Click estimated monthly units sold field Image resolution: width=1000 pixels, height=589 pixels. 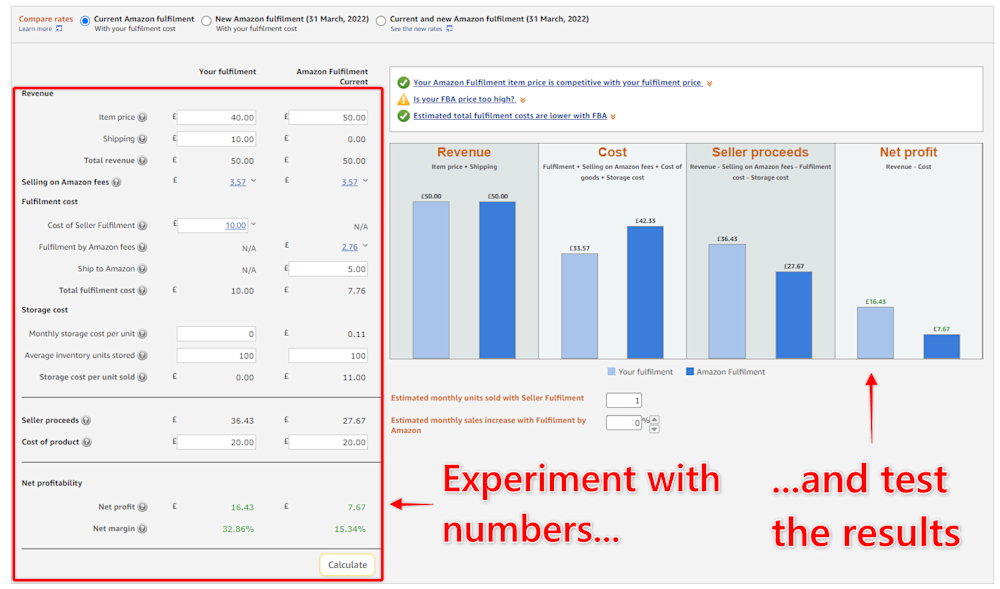point(624,400)
